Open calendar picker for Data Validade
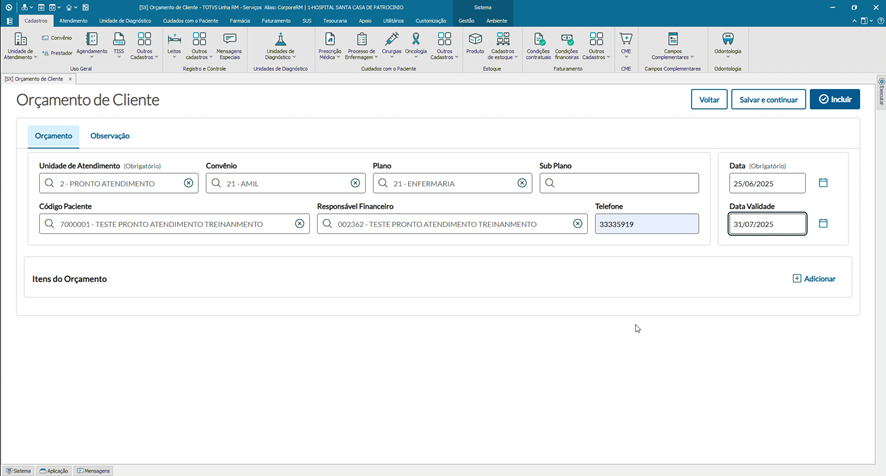 click(823, 223)
